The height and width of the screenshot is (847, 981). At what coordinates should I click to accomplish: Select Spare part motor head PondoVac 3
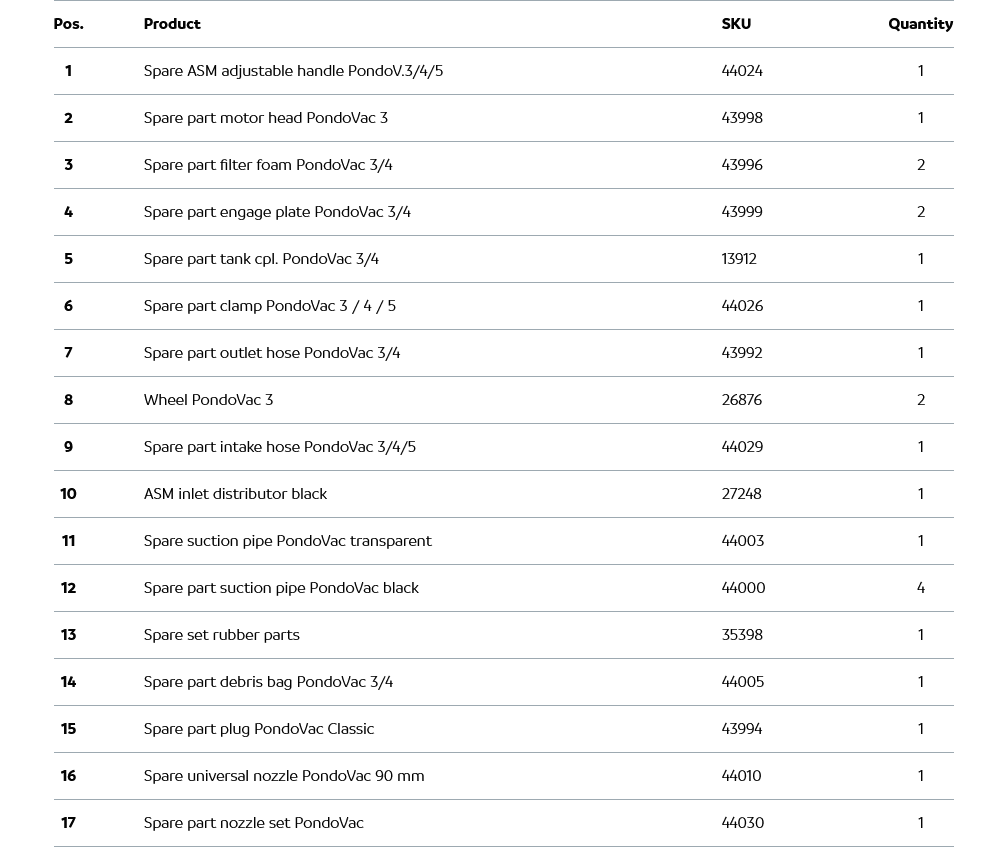pos(265,118)
